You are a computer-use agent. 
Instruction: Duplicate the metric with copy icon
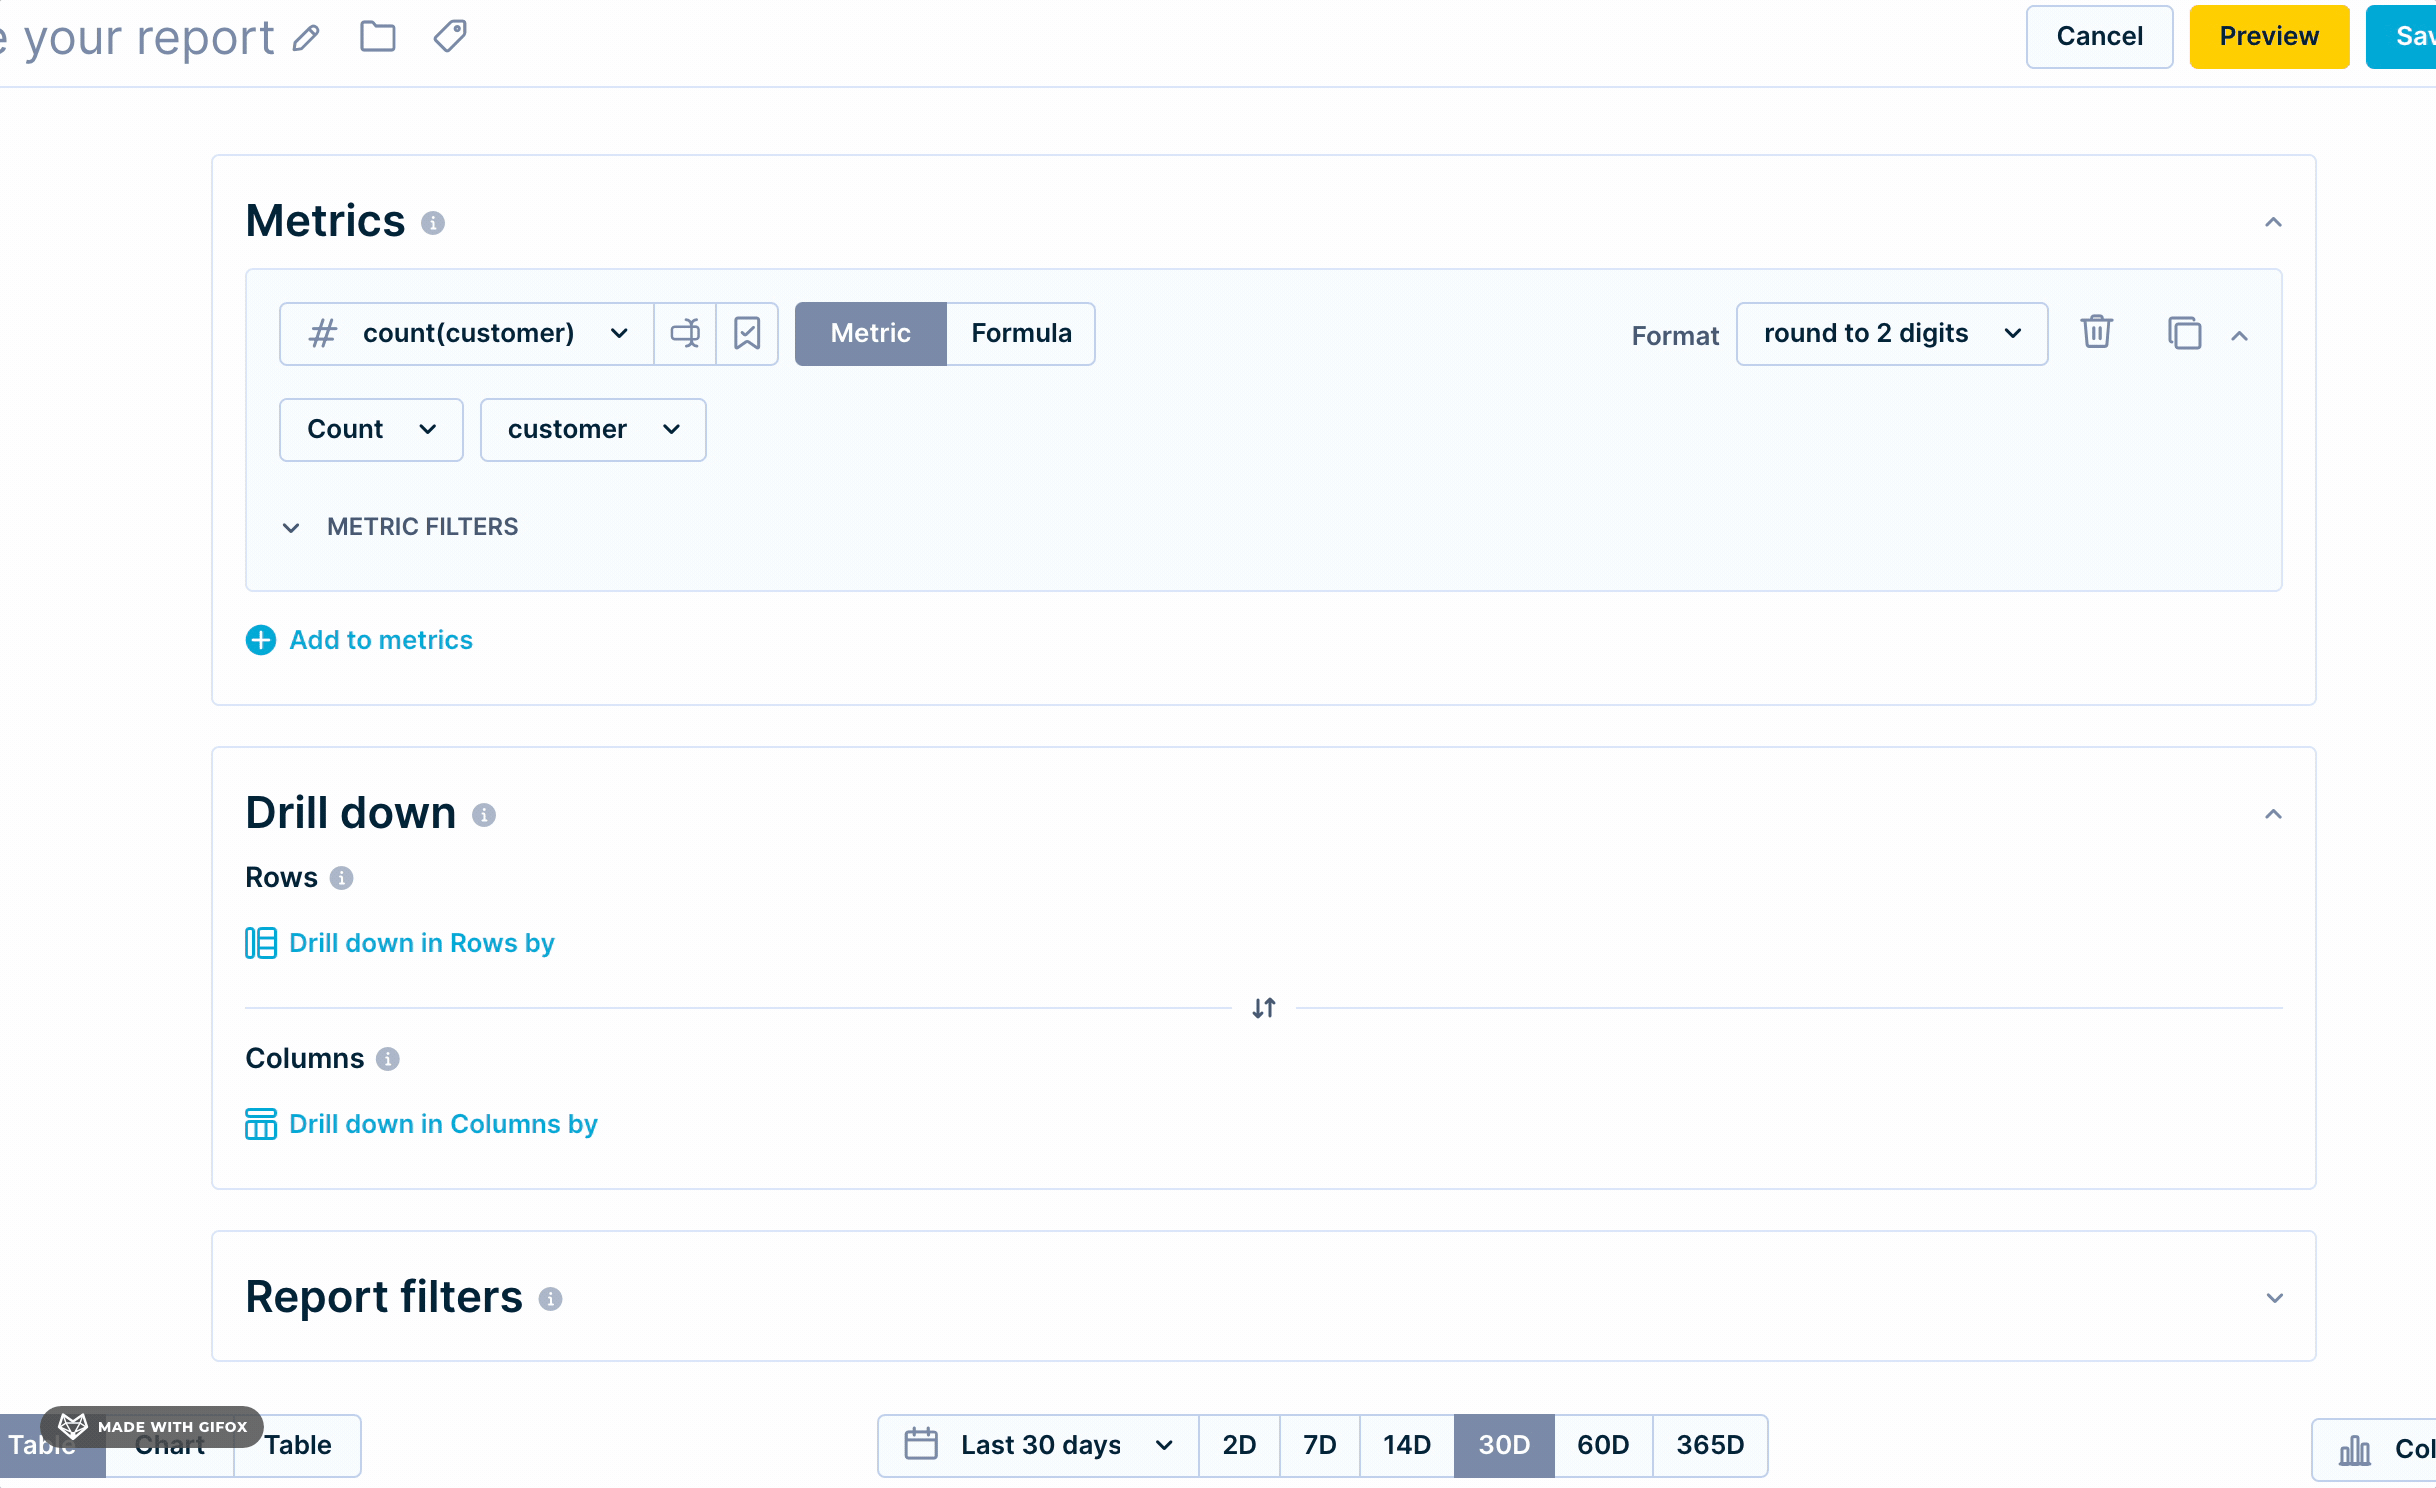tap(2184, 333)
